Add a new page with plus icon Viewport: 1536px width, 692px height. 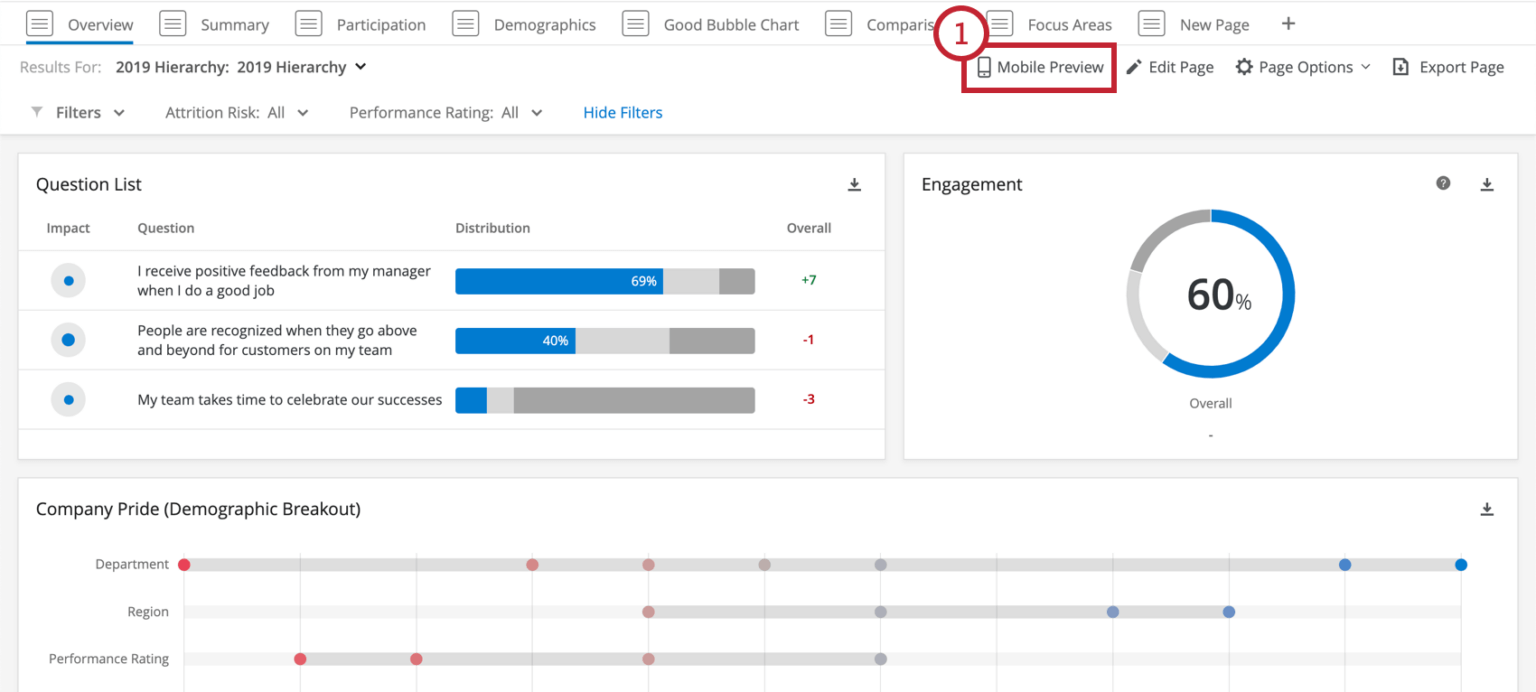(x=1288, y=24)
